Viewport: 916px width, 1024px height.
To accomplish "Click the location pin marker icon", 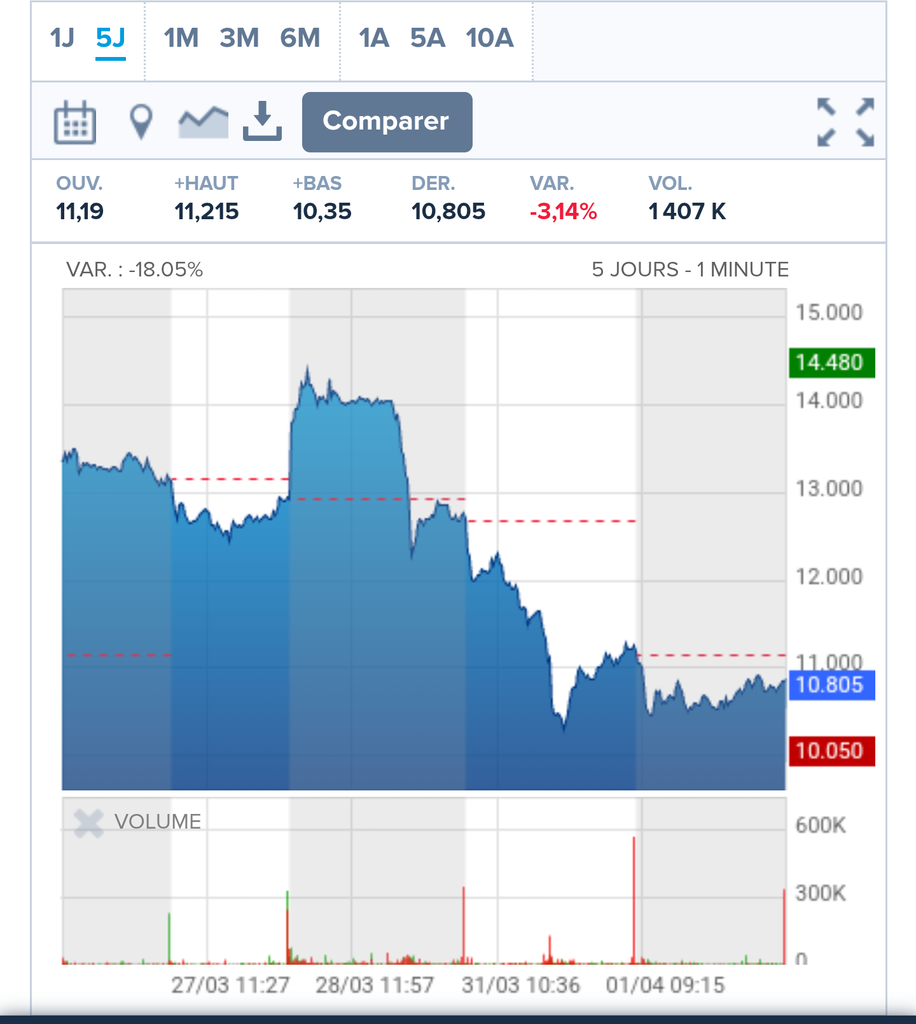I will click(142, 122).
